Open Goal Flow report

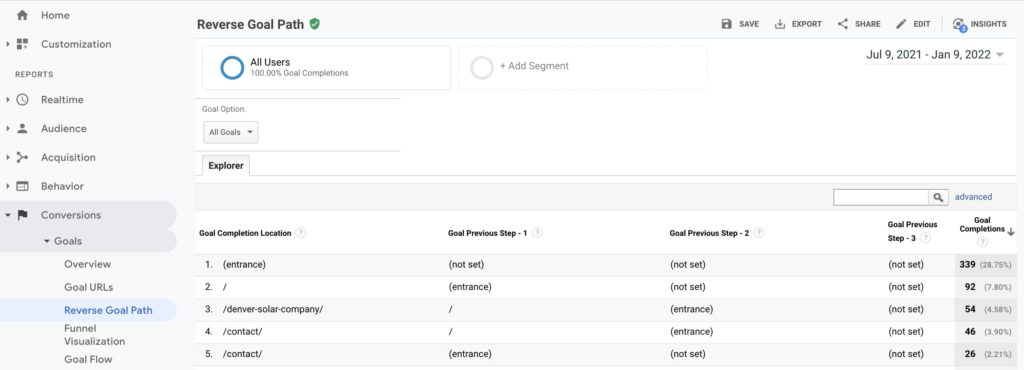coord(88,360)
